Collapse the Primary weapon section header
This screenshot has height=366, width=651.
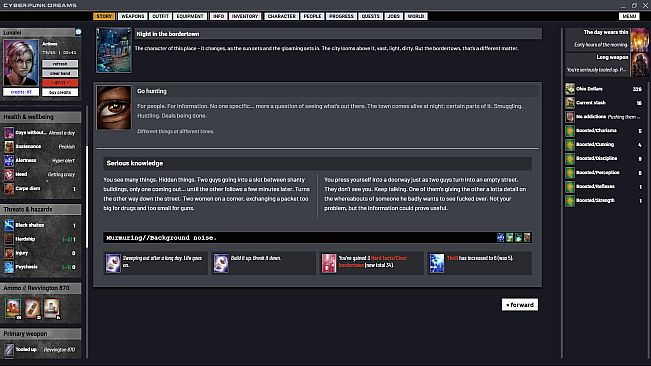[41, 334]
